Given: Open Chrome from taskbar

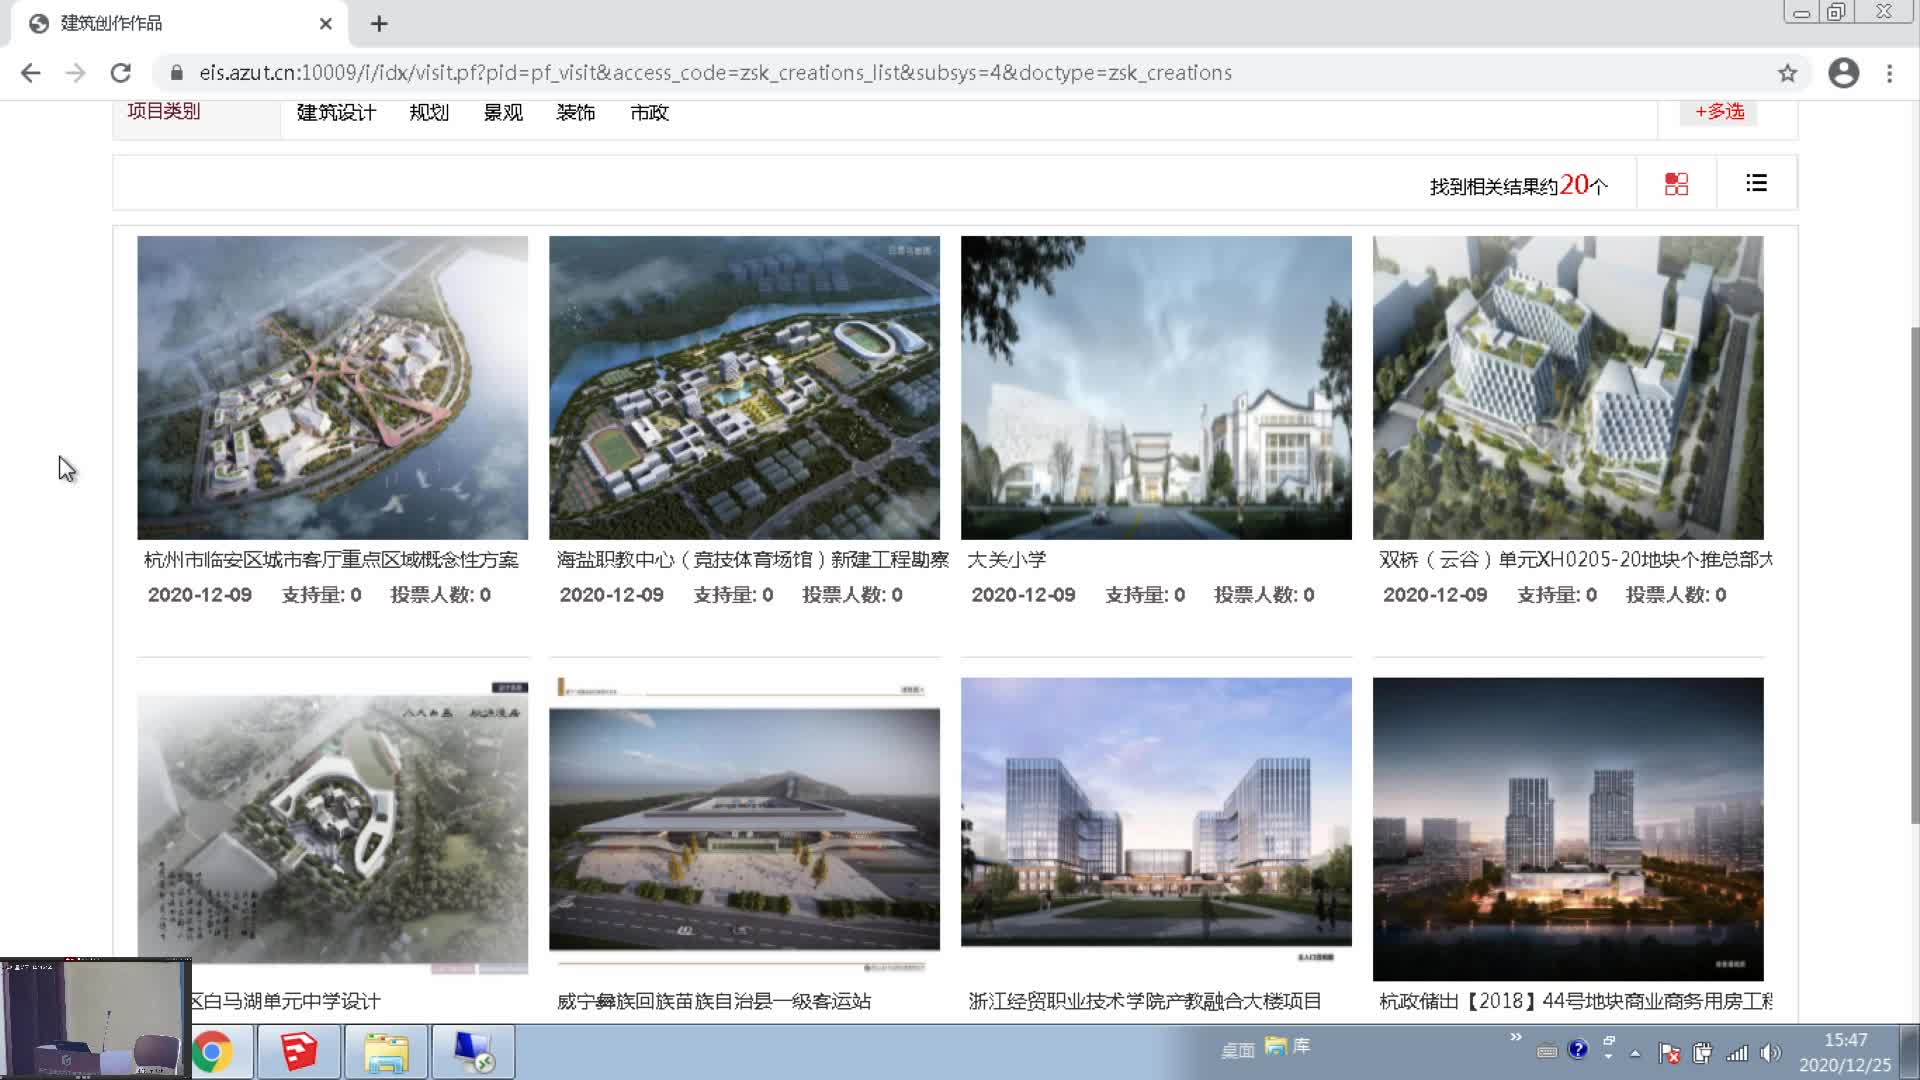Looking at the screenshot, I should coord(212,1052).
